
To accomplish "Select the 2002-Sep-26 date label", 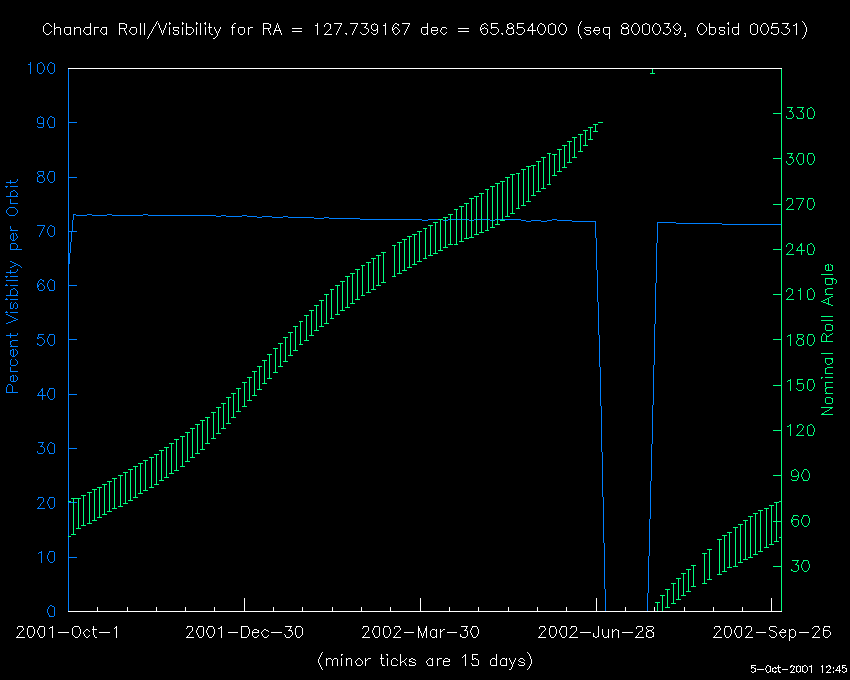I will (772, 633).
